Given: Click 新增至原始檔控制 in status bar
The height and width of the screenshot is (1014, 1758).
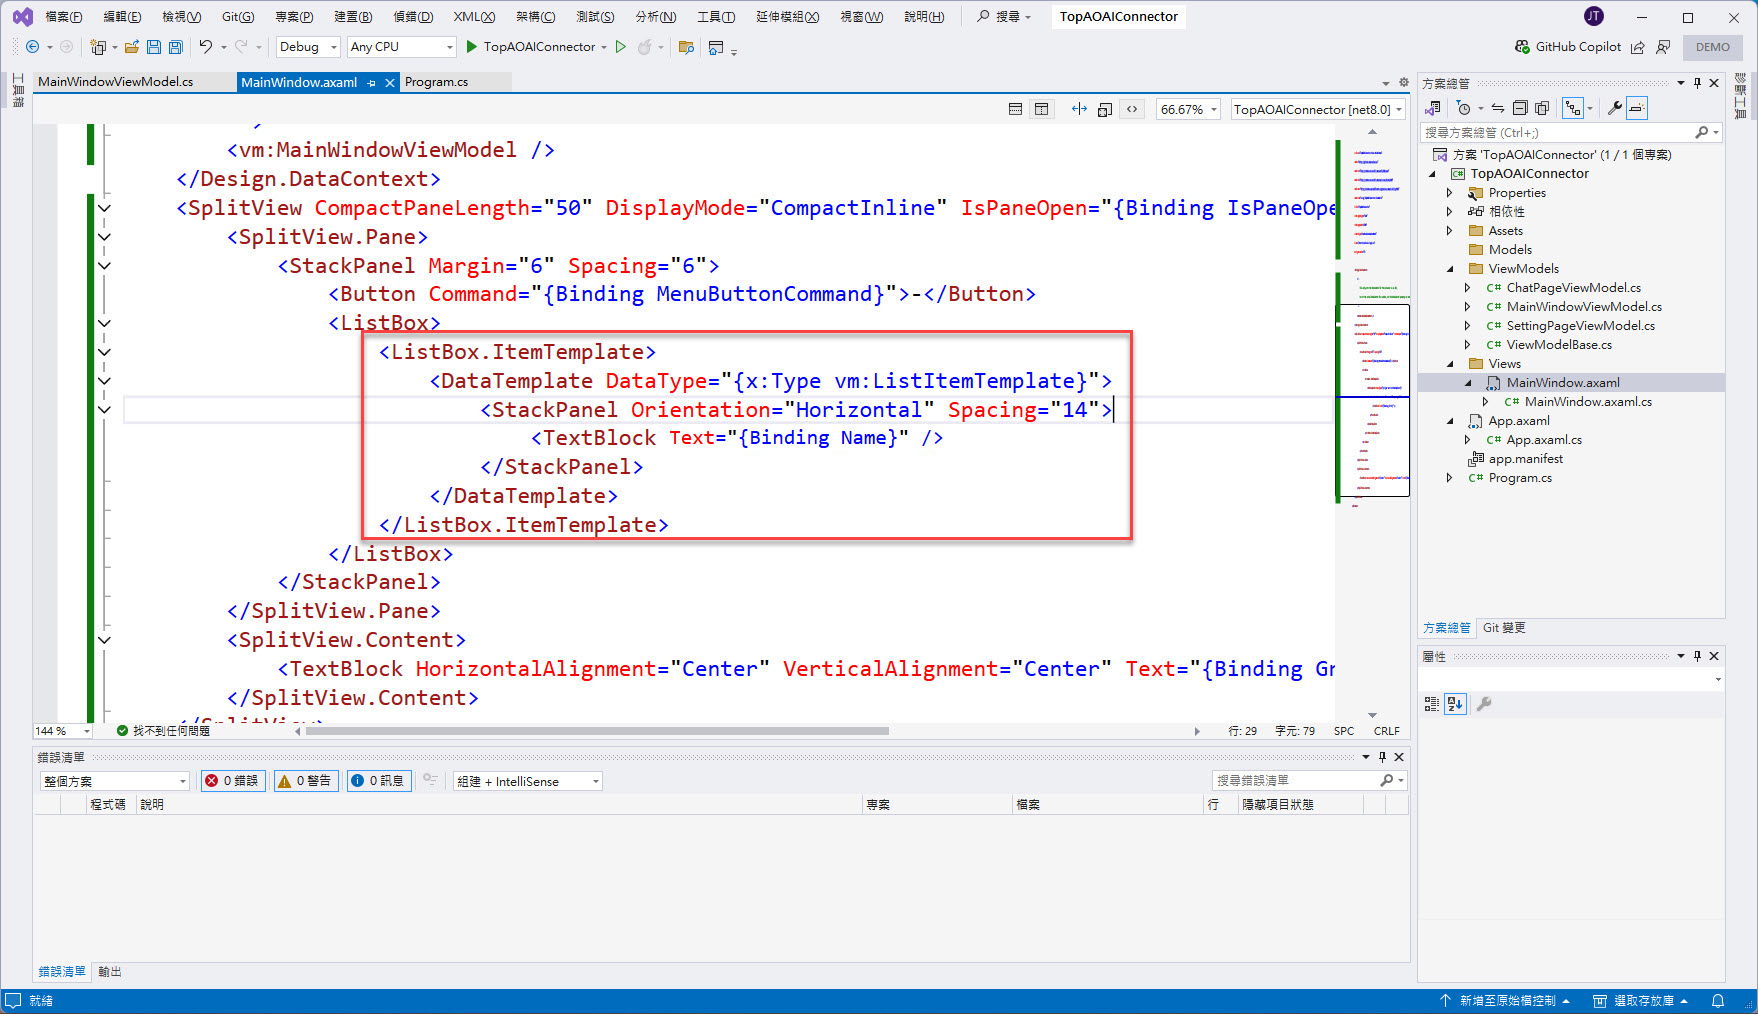Looking at the screenshot, I should [x=1506, y=1001].
